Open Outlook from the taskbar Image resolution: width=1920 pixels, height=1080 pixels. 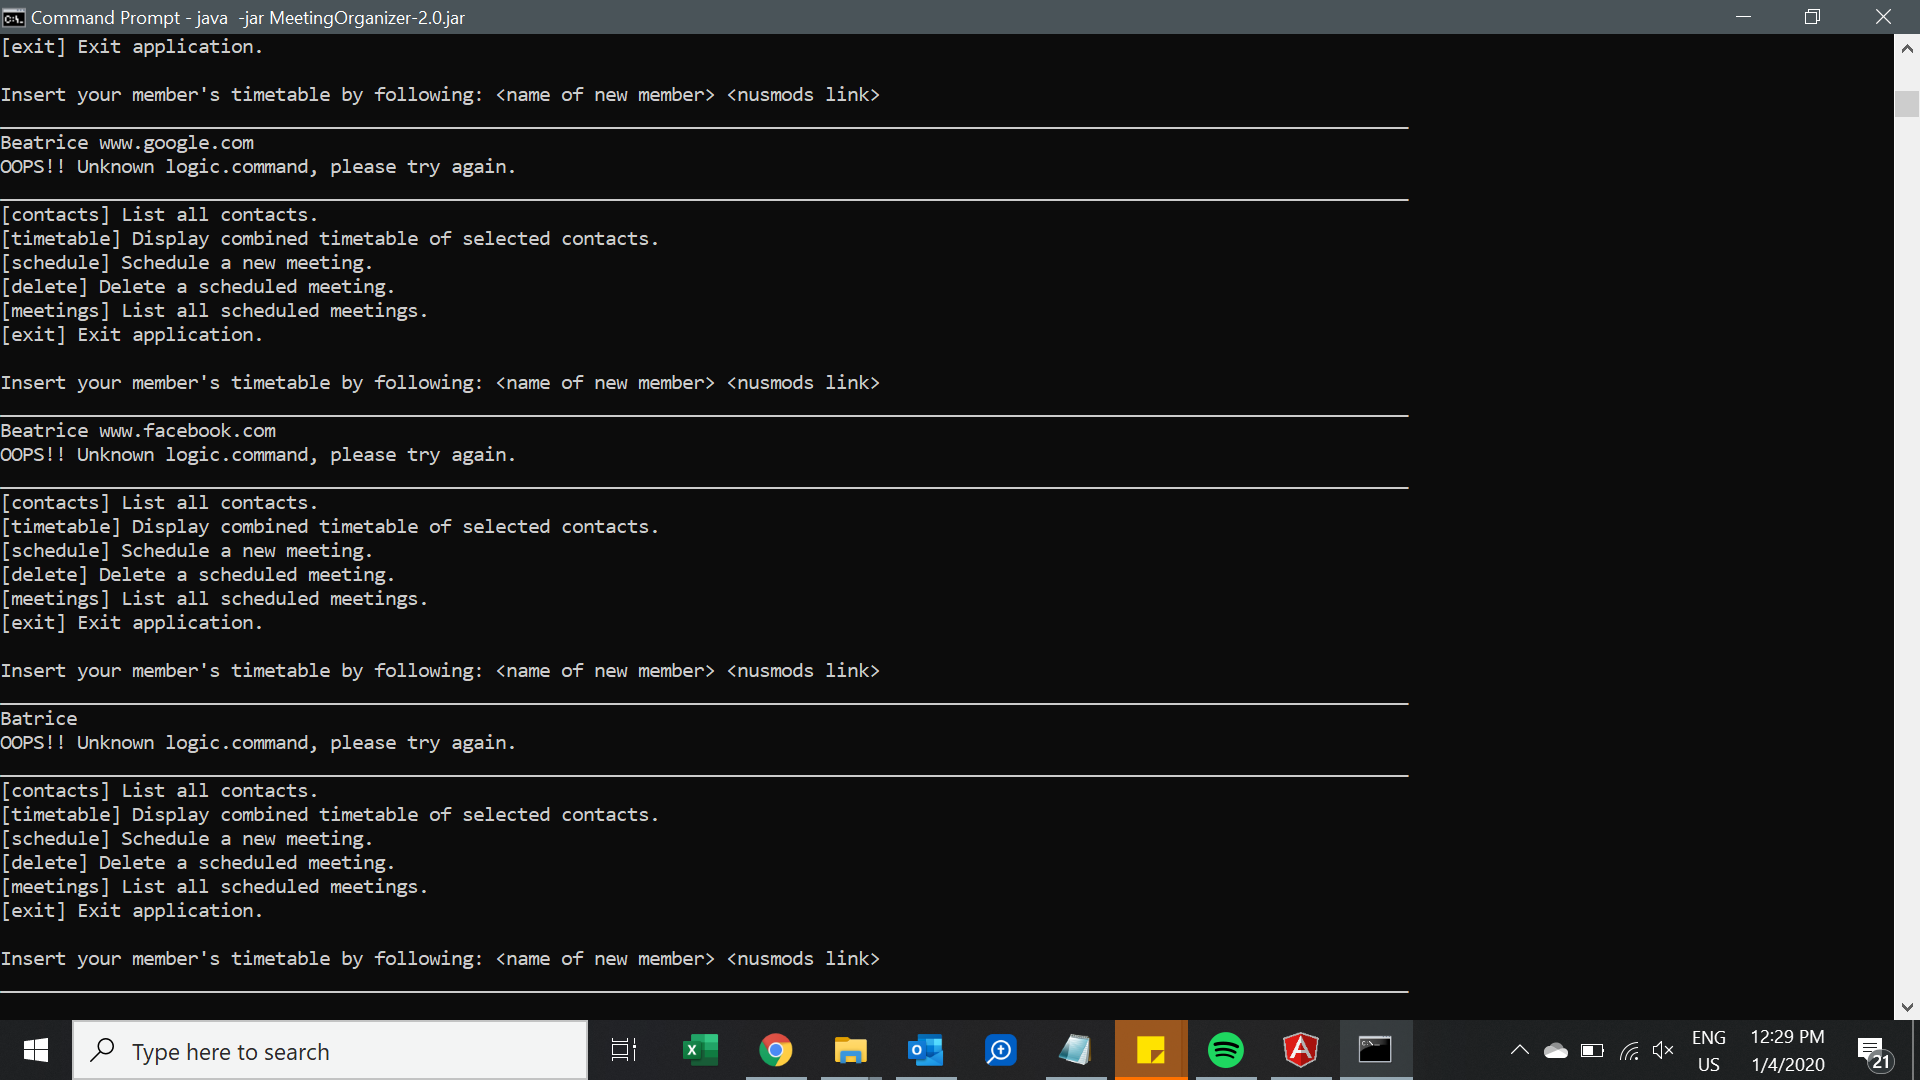coord(925,1050)
